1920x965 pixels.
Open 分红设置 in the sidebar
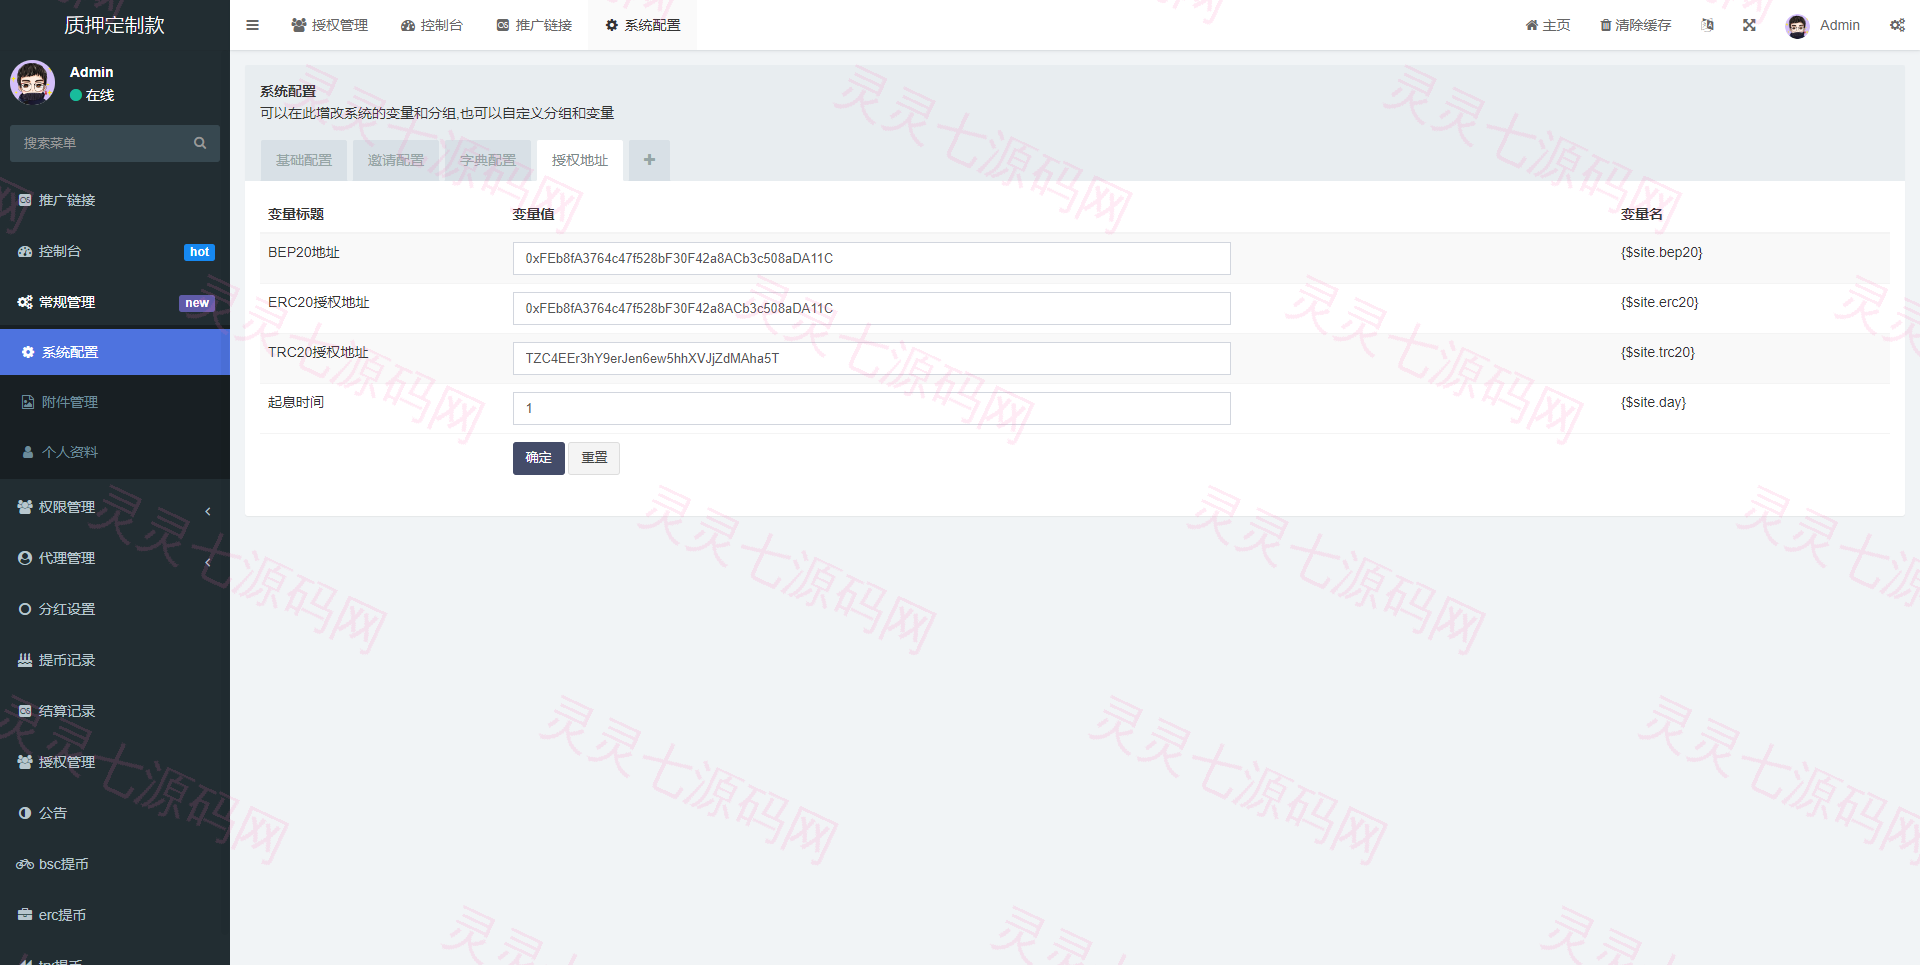point(115,609)
